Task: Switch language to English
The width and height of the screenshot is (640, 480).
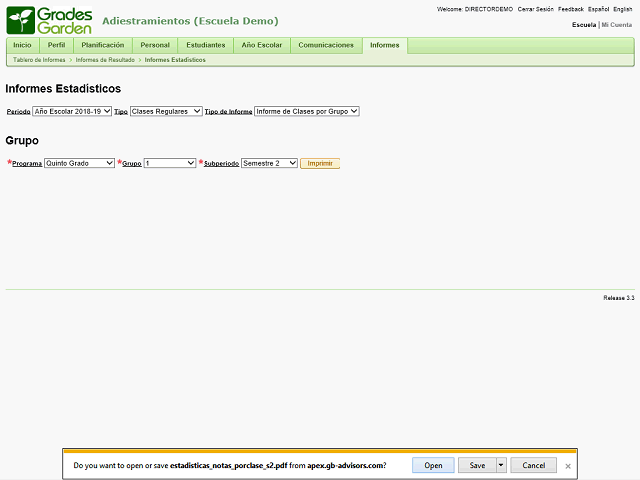Action: (622, 9)
